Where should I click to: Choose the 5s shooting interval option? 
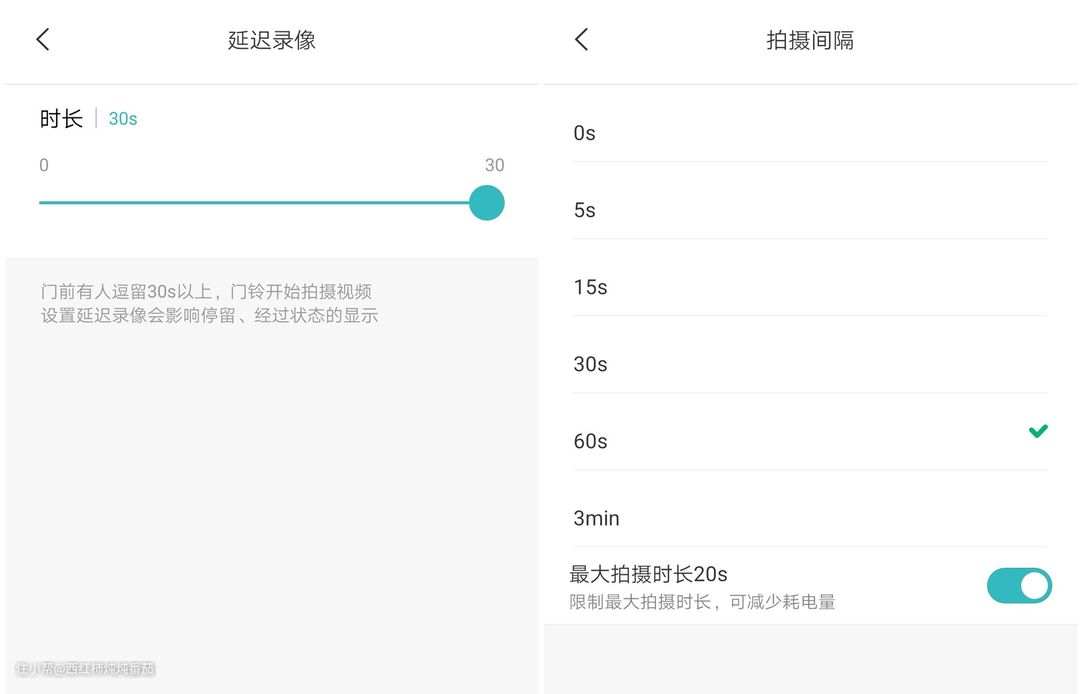(585, 210)
